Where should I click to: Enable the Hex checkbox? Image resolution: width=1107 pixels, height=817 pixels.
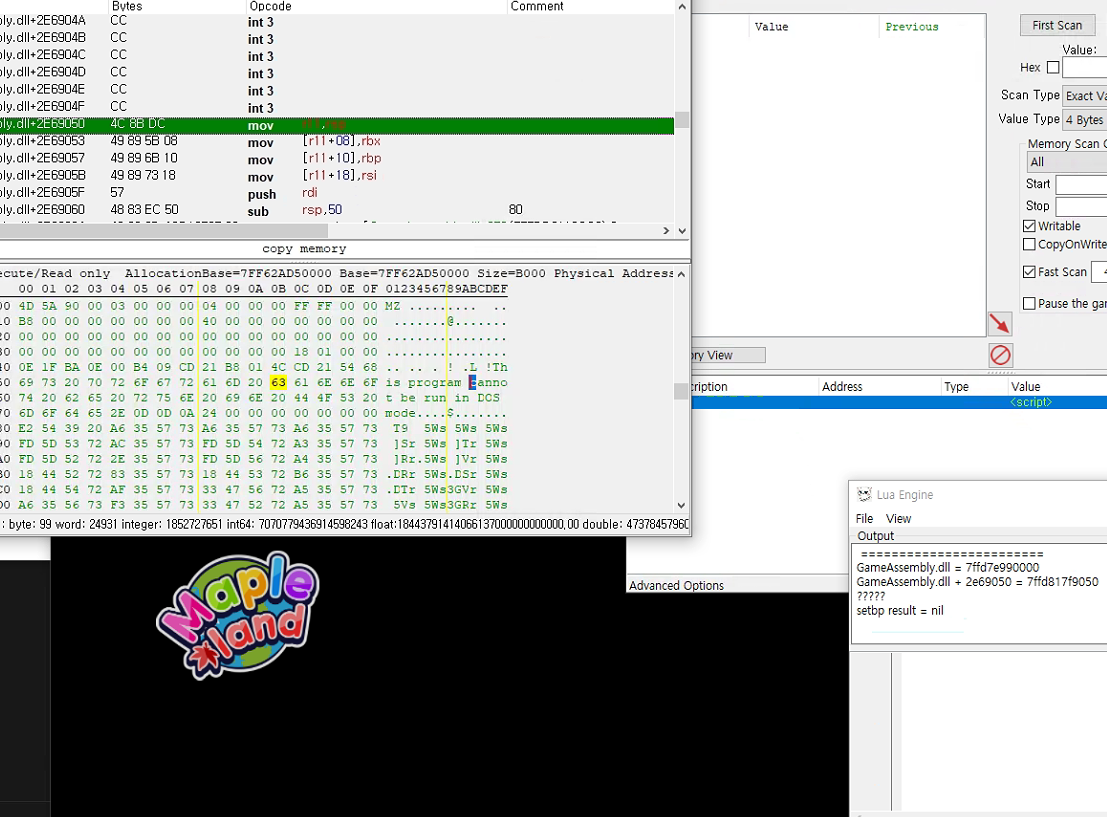[x=1052, y=67]
